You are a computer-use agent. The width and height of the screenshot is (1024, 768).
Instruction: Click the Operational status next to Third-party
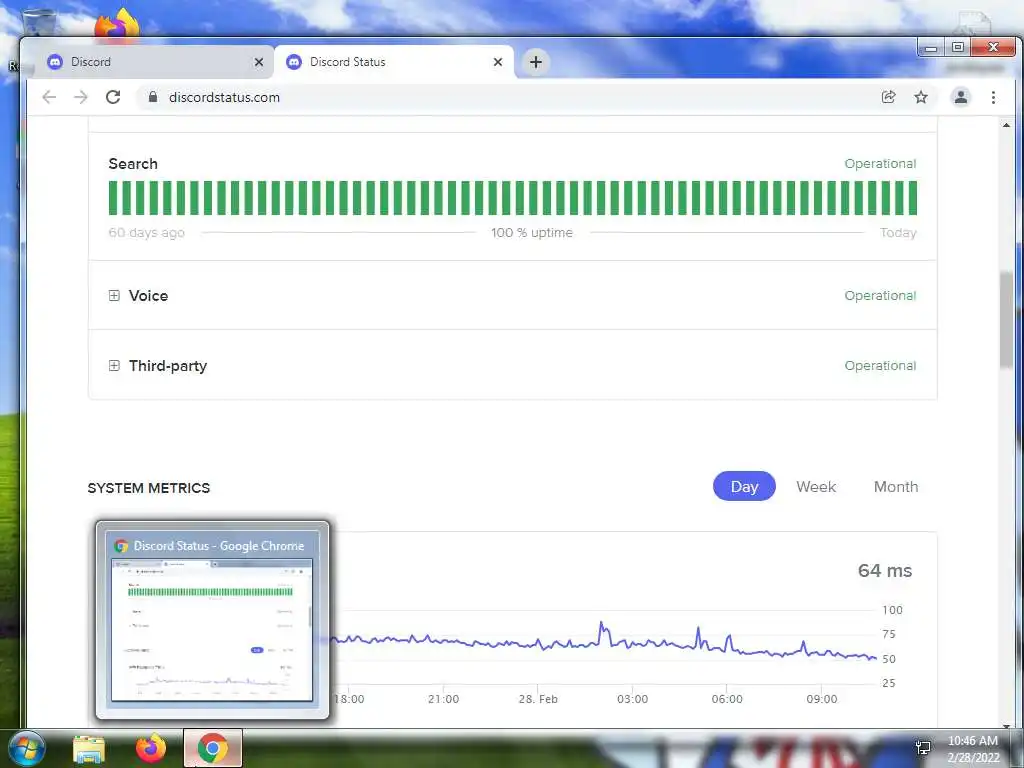click(880, 366)
